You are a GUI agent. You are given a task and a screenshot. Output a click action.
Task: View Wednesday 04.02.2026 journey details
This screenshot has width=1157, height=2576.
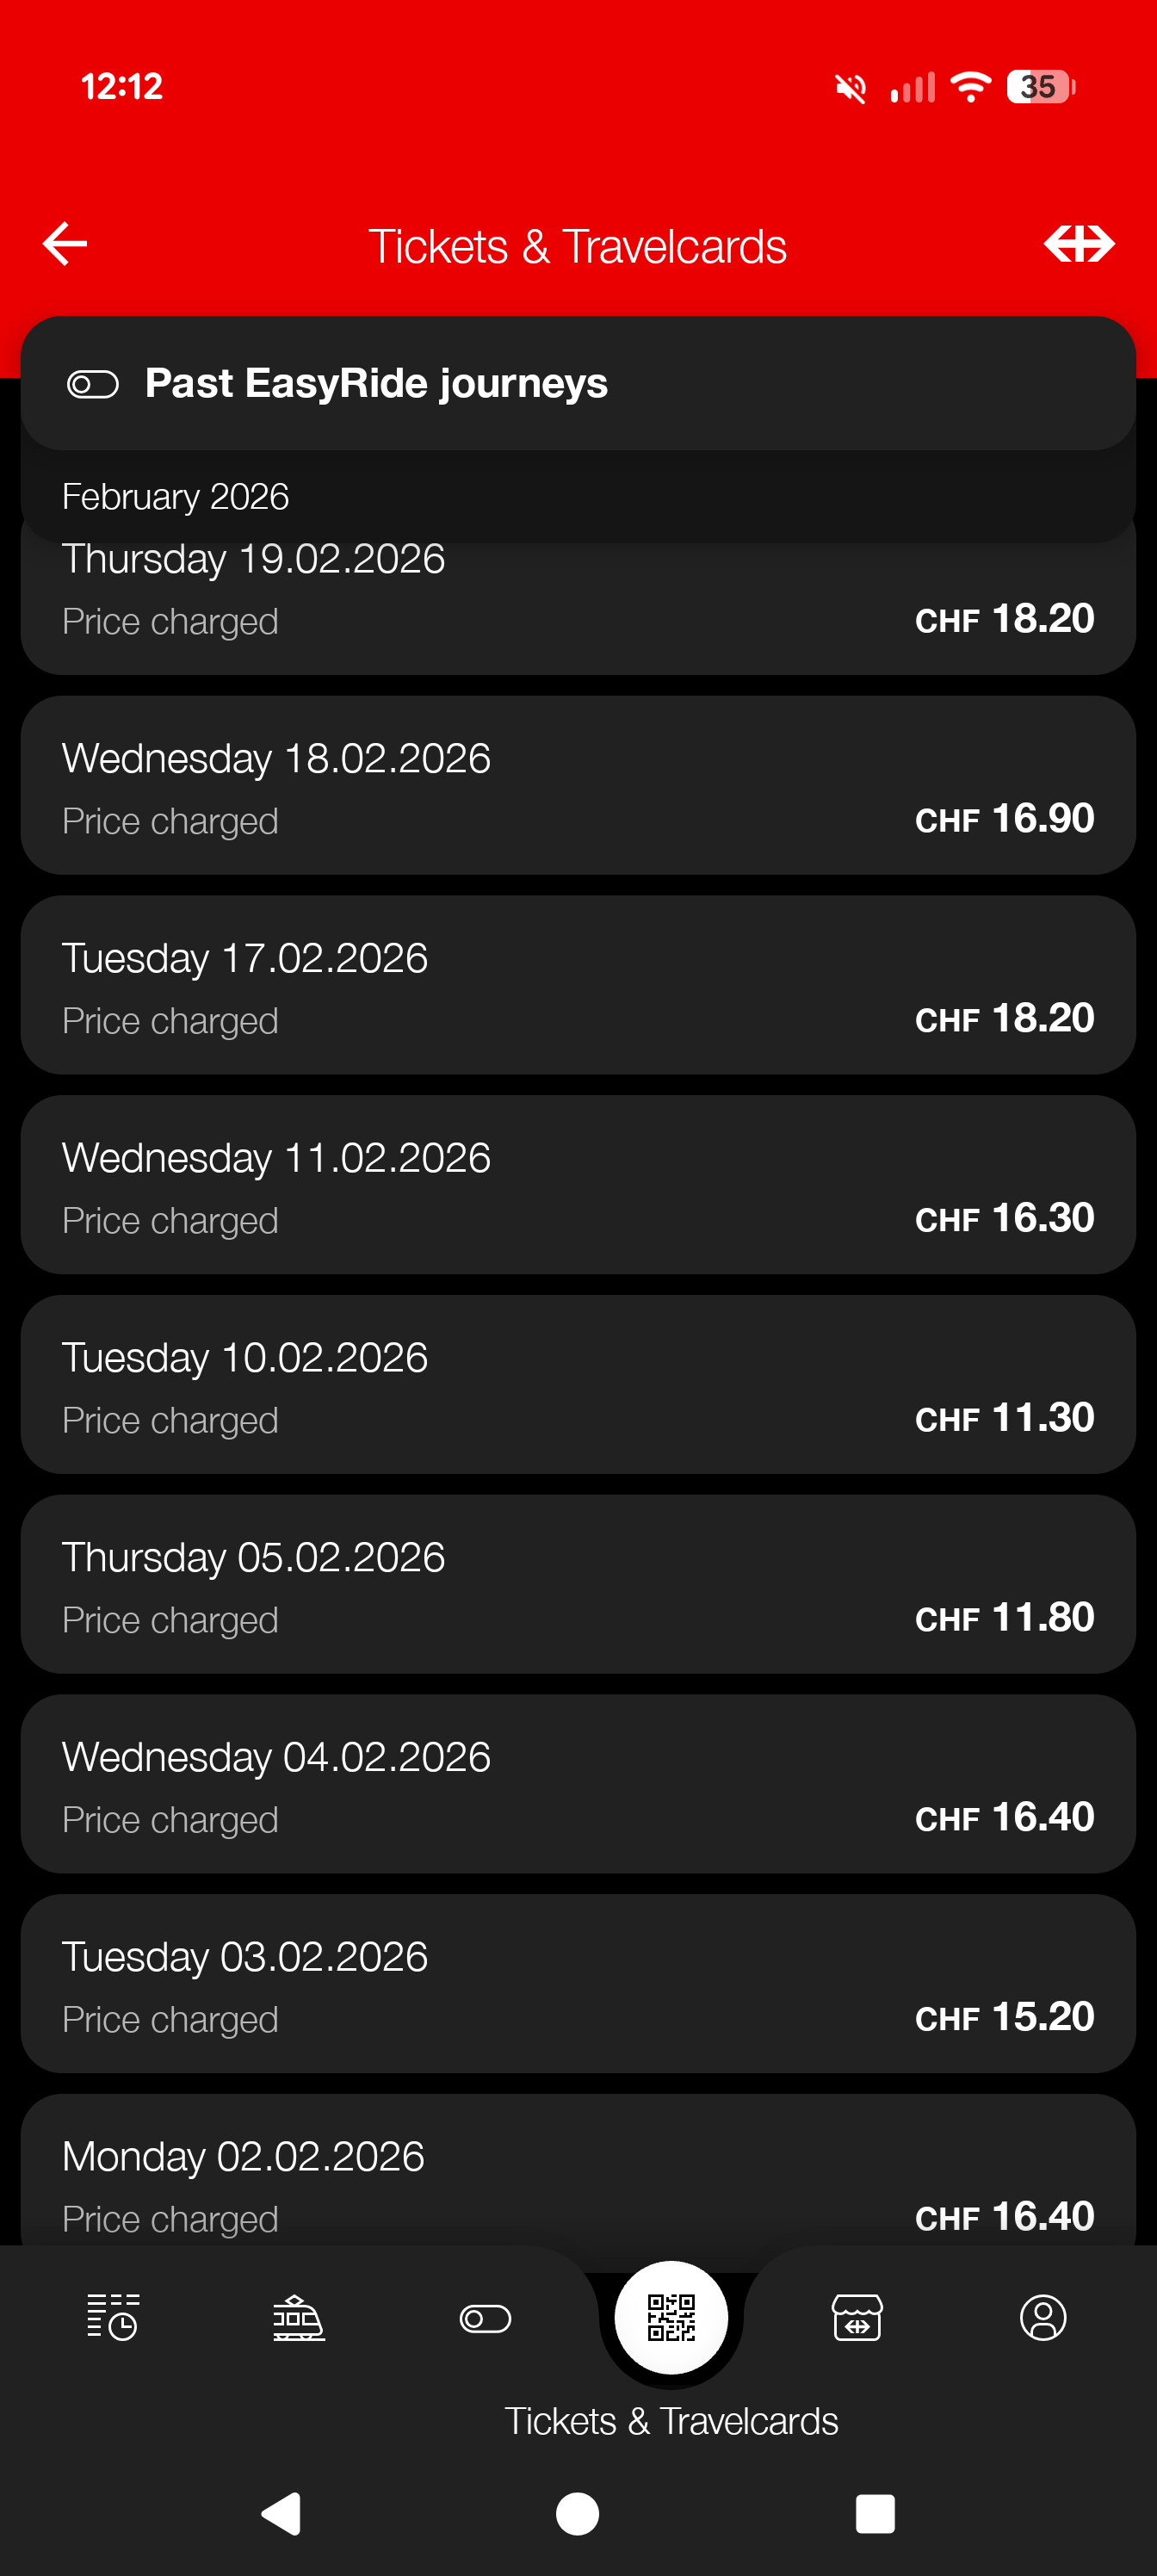(578, 1784)
